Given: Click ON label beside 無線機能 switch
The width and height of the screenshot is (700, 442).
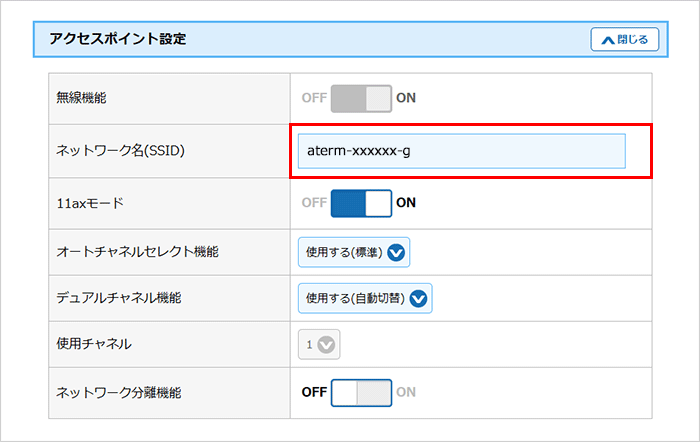Looking at the screenshot, I should [x=406, y=98].
